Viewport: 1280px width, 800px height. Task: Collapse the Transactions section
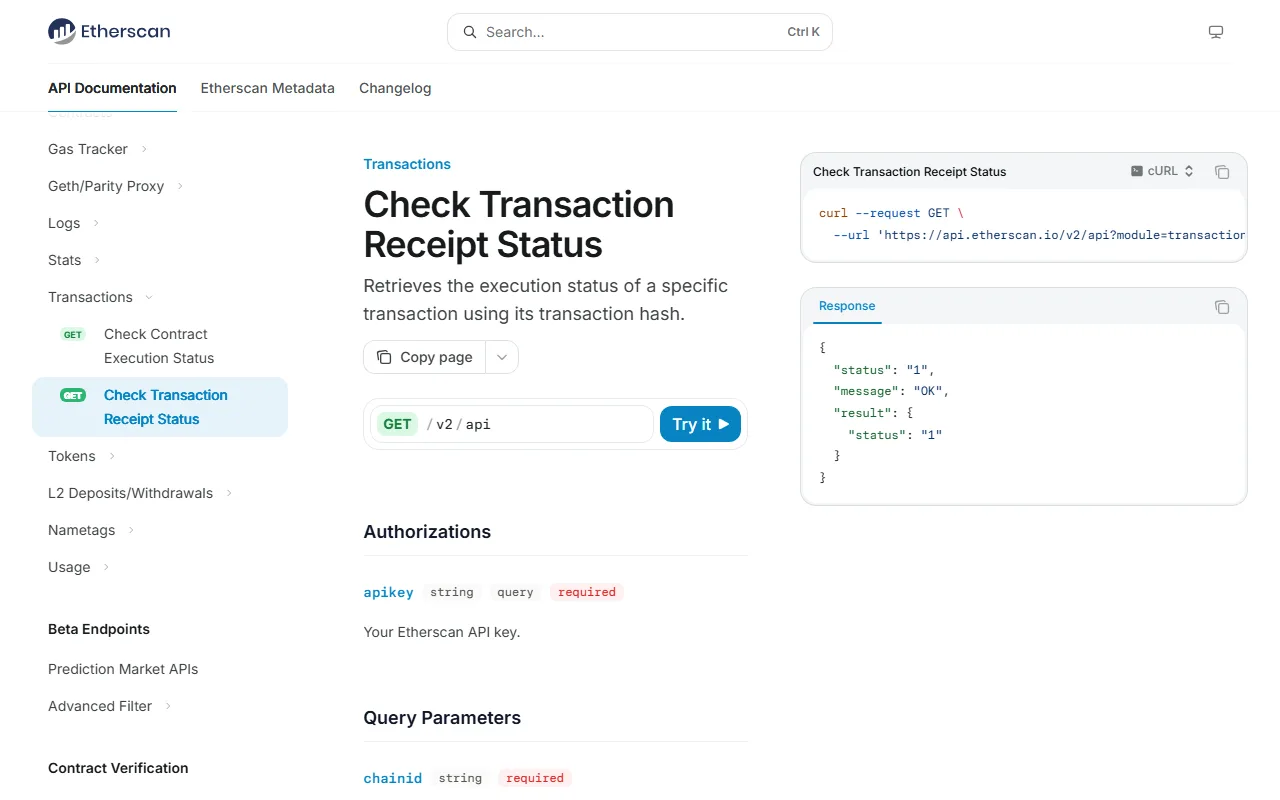tap(101, 297)
